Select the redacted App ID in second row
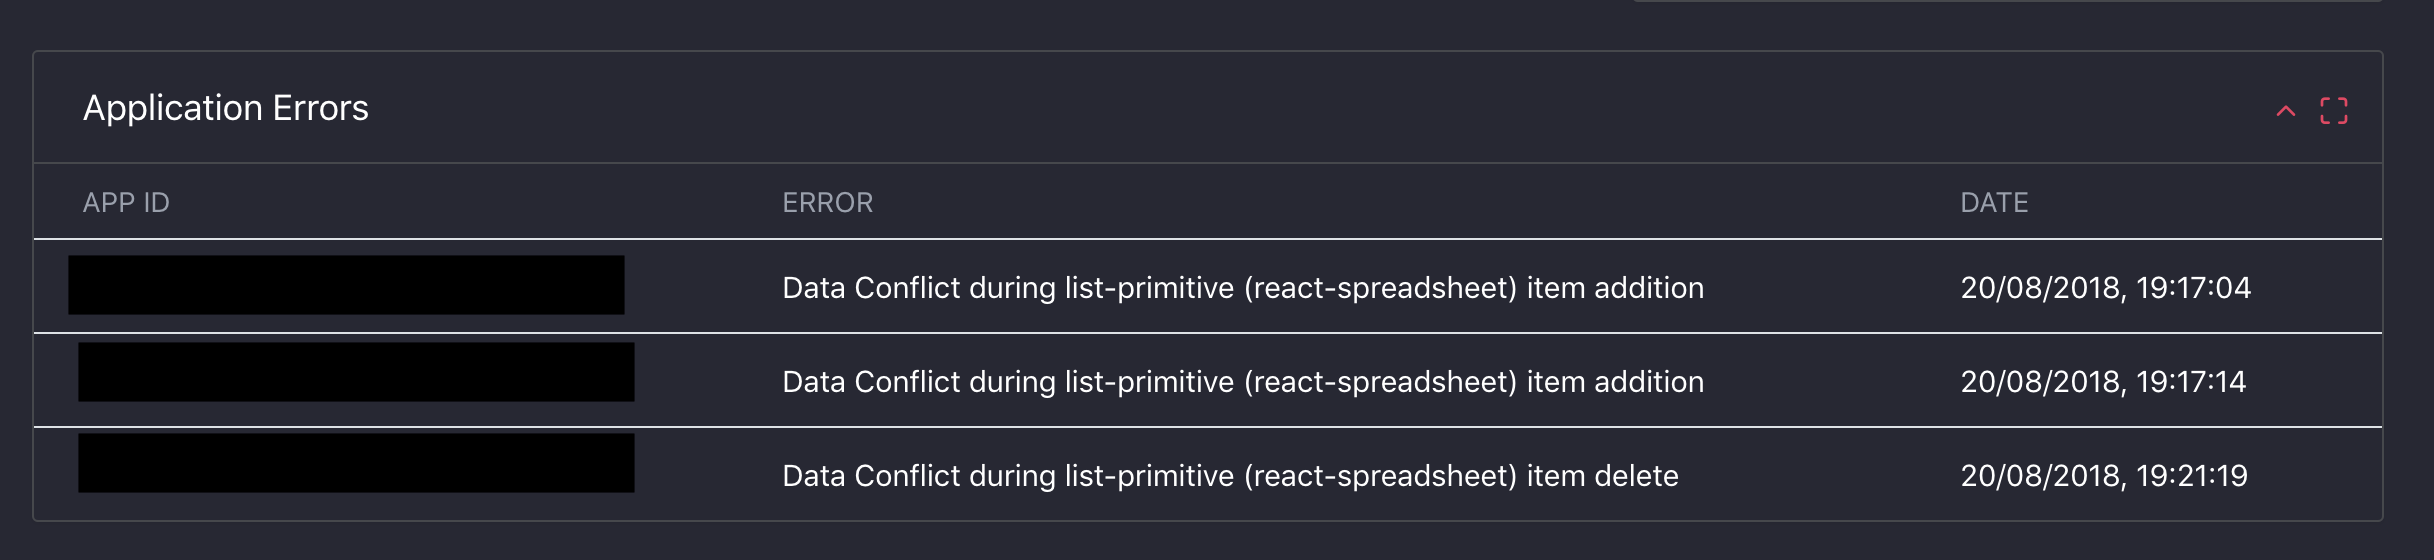The image size is (2434, 560). (356, 372)
